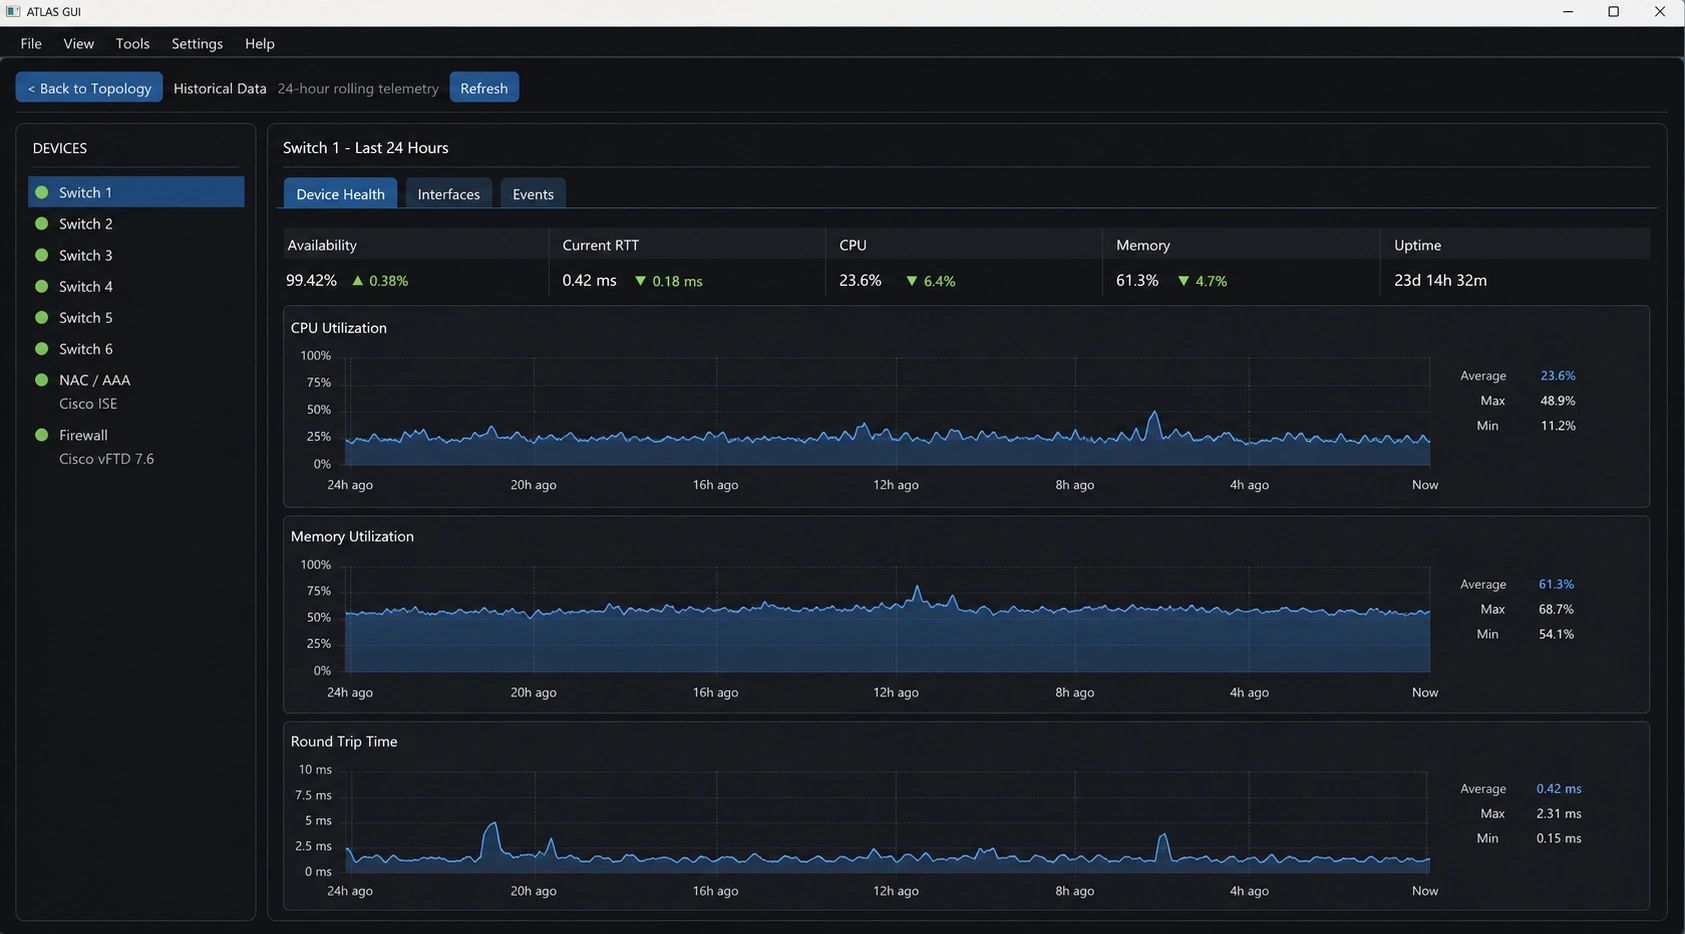Screen dimensions: 1685x934
Task: Click the green status dot beside Switch 2
Action: 42,224
